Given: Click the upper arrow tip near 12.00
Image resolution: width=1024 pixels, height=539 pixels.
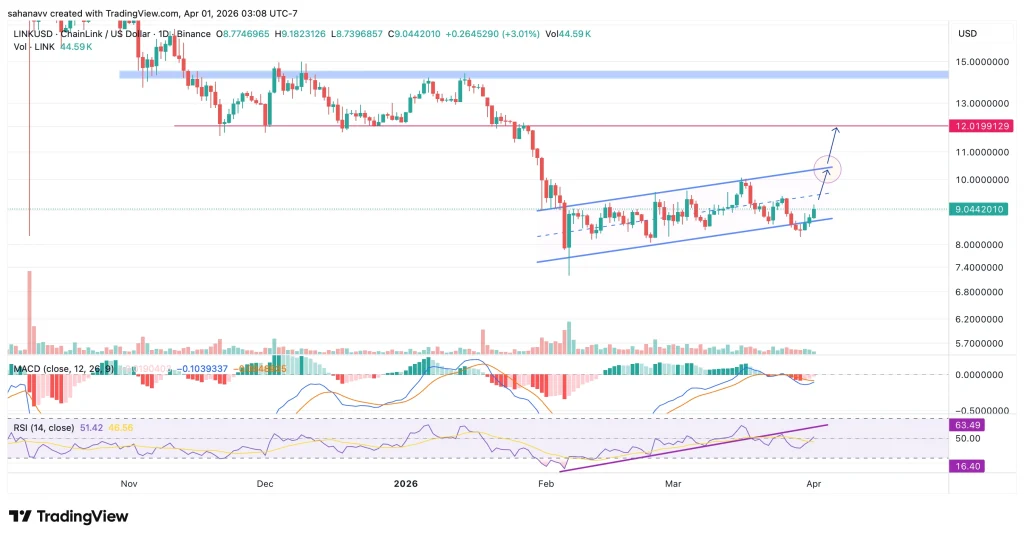Looking at the screenshot, I should [x=837, y=130].
